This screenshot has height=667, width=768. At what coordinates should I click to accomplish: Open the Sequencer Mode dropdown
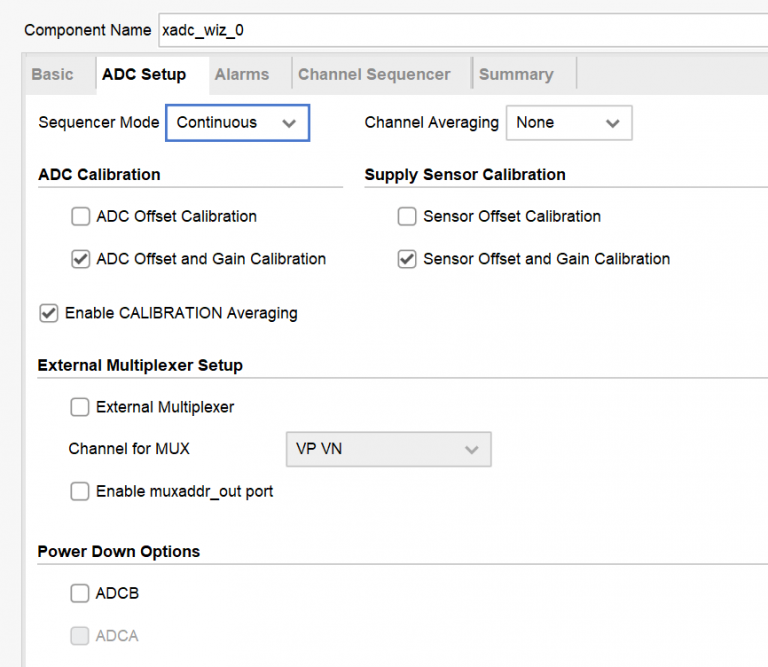coord(237,123)
